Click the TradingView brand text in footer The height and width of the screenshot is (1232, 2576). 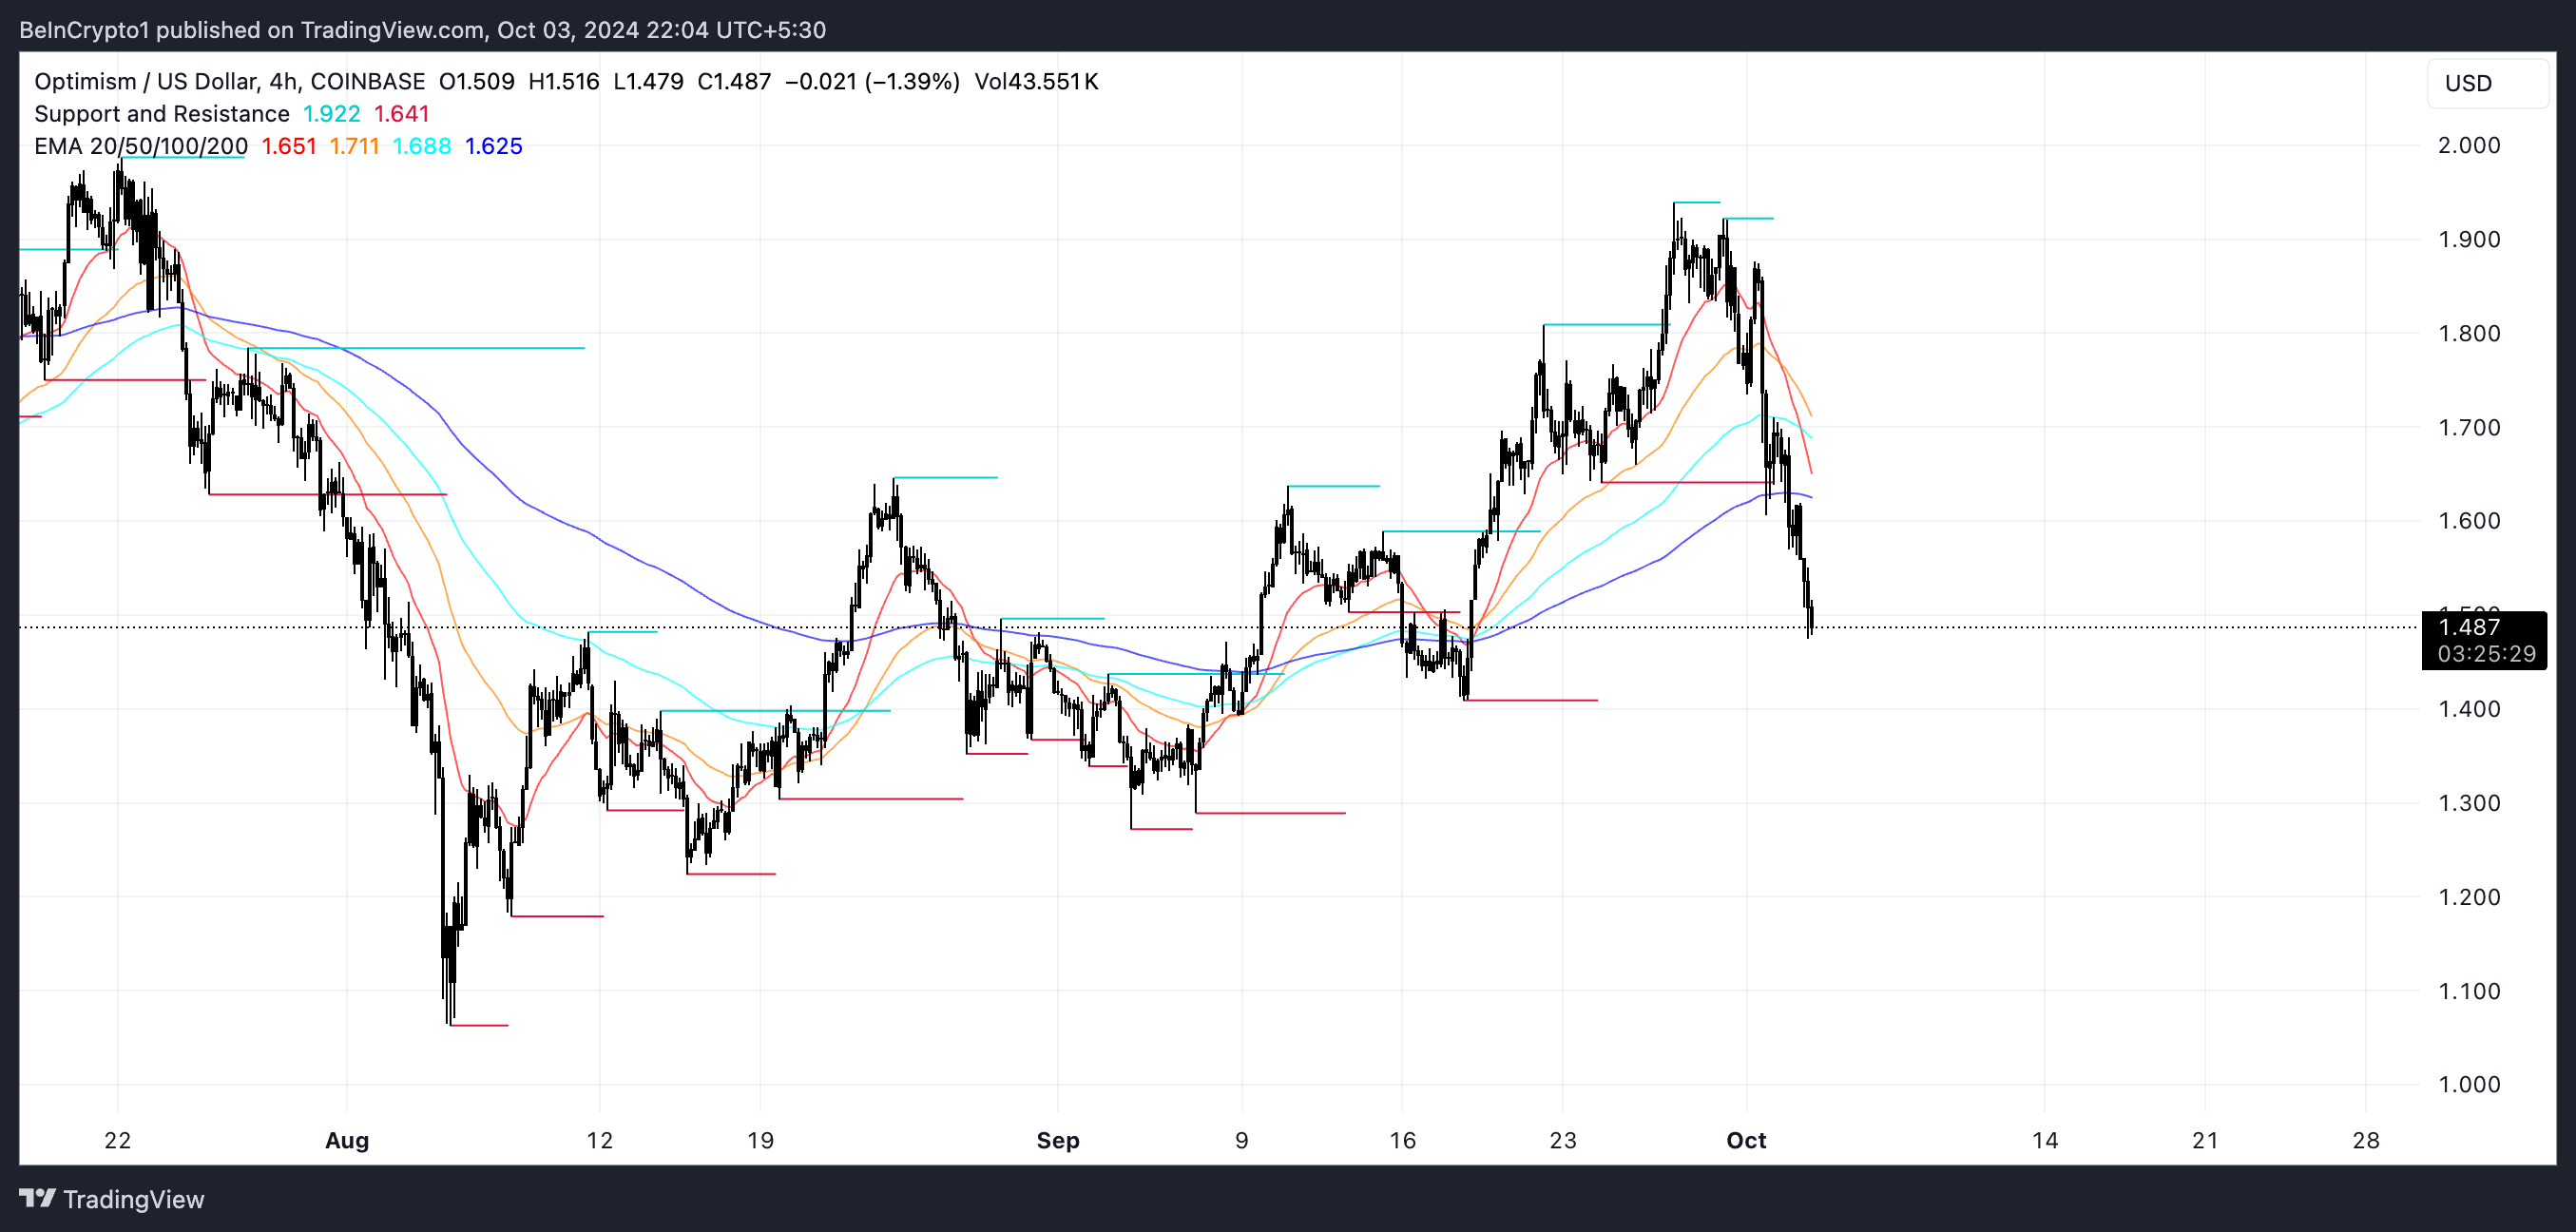pos(133,1199)
